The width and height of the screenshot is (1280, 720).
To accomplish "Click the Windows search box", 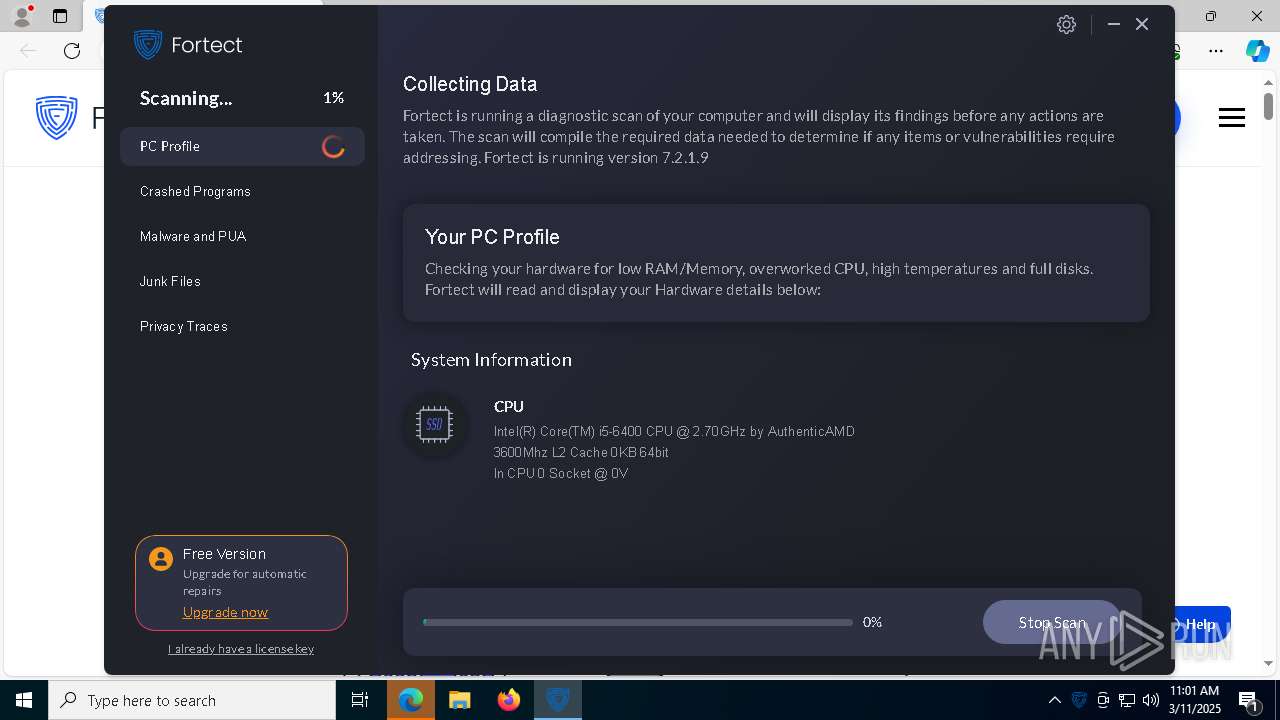I will click(x=192, y=700).
